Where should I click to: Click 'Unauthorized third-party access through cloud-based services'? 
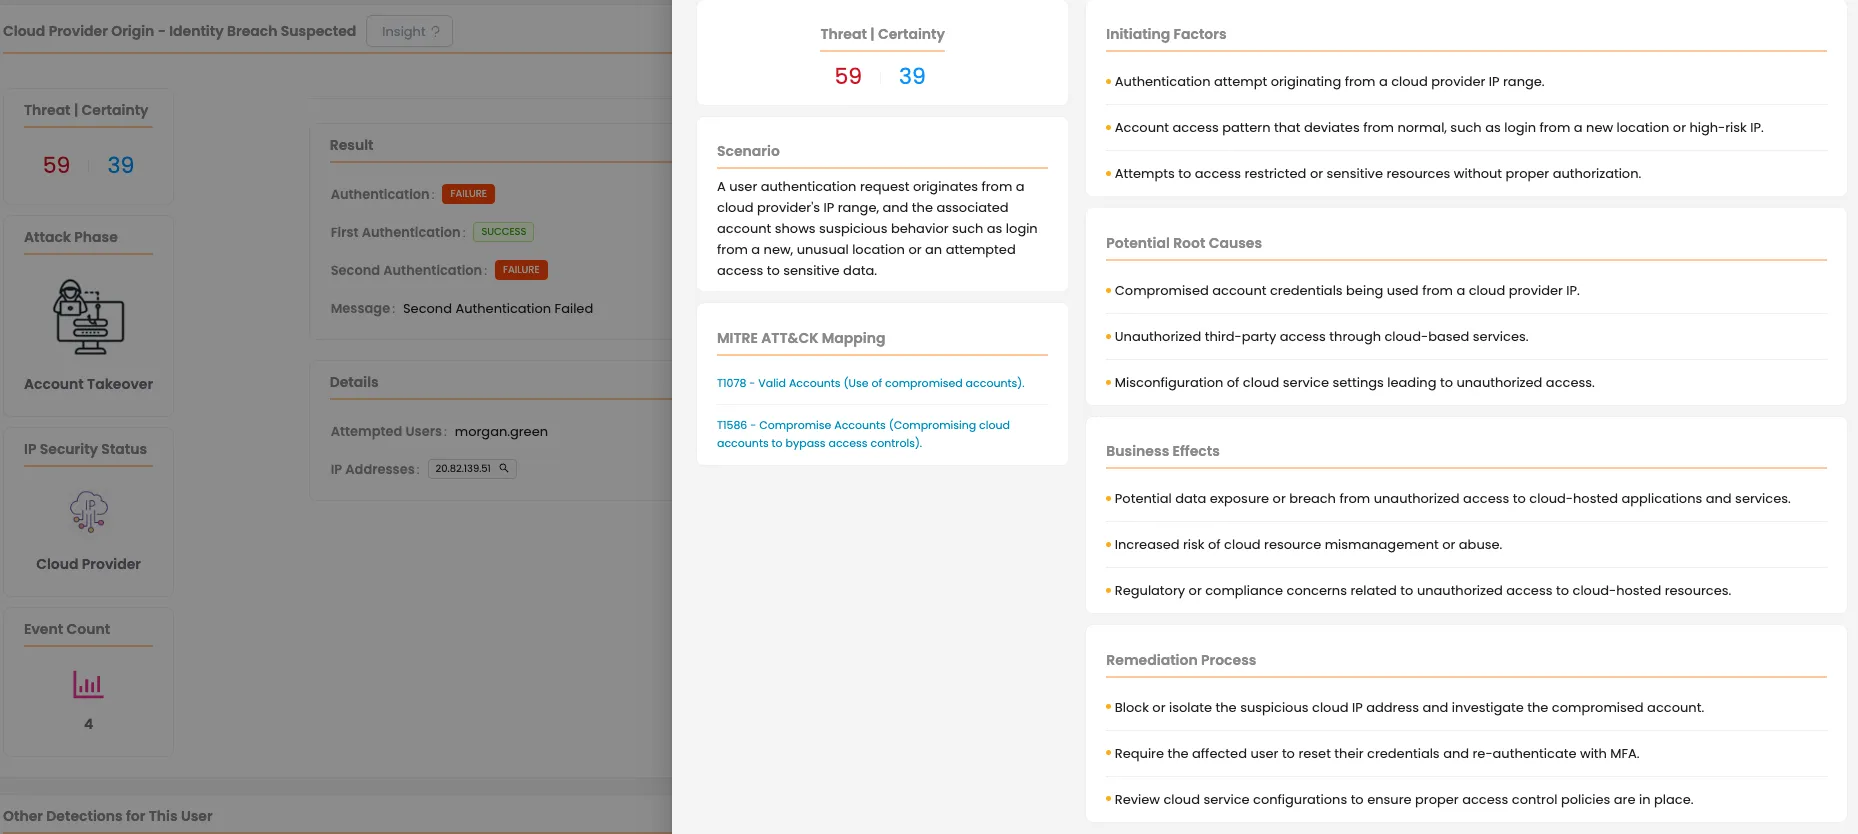[x=1321, y=336]
